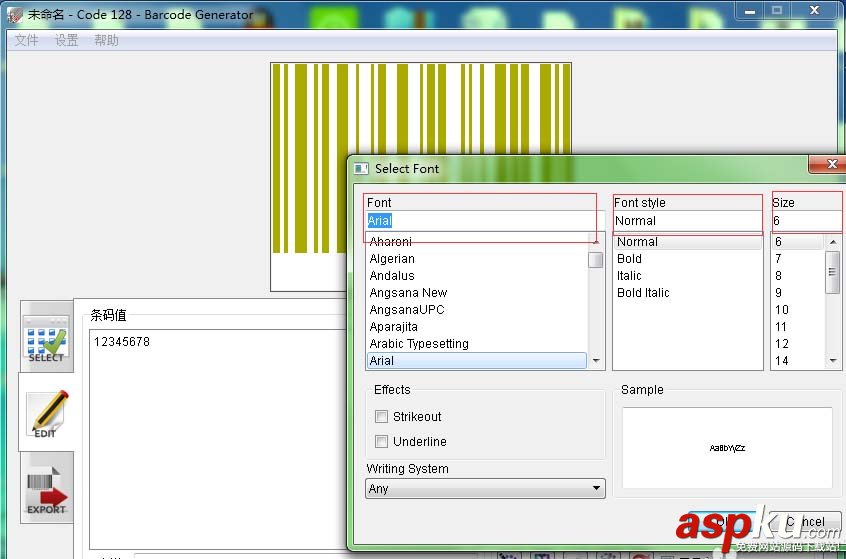Click the Size input field
Image resolution: width=846 pixels, height=559 pixels.
[x=806, y=221]
